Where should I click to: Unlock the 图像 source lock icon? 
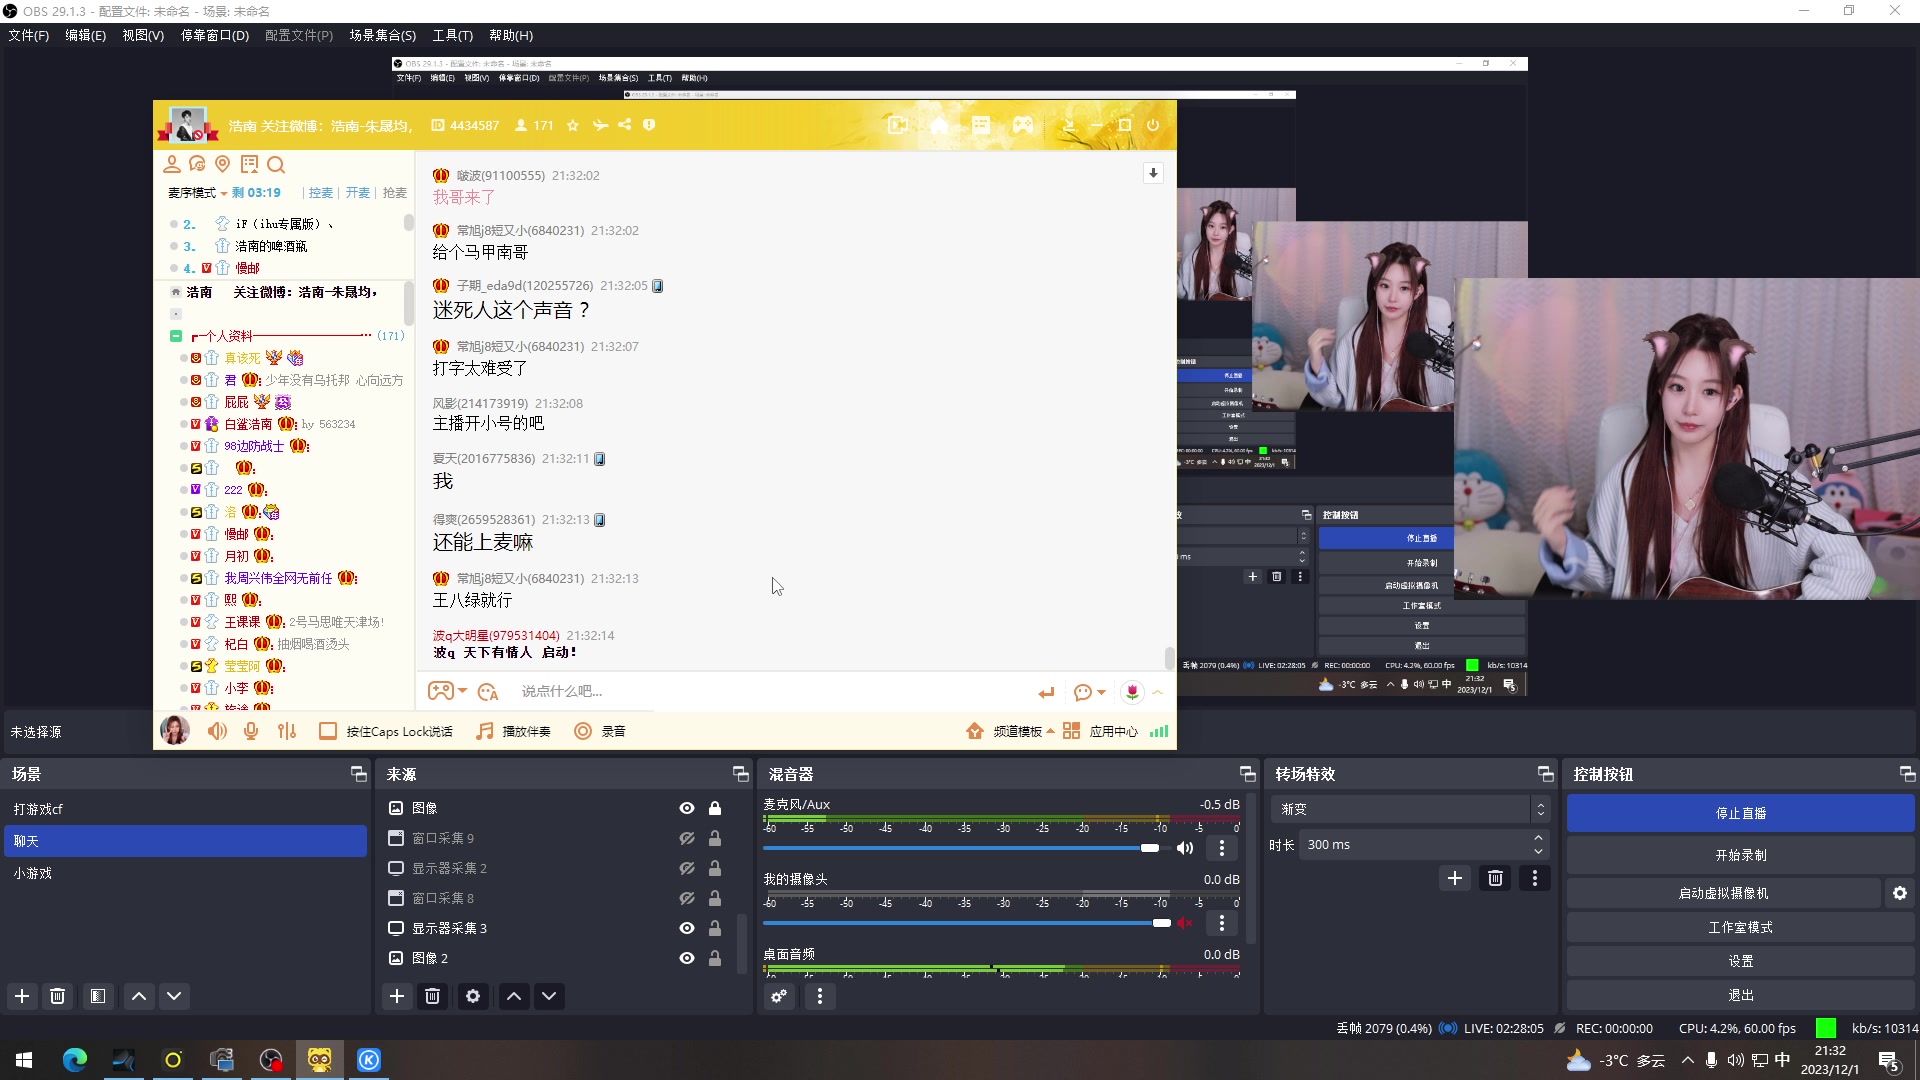(715, 808)
